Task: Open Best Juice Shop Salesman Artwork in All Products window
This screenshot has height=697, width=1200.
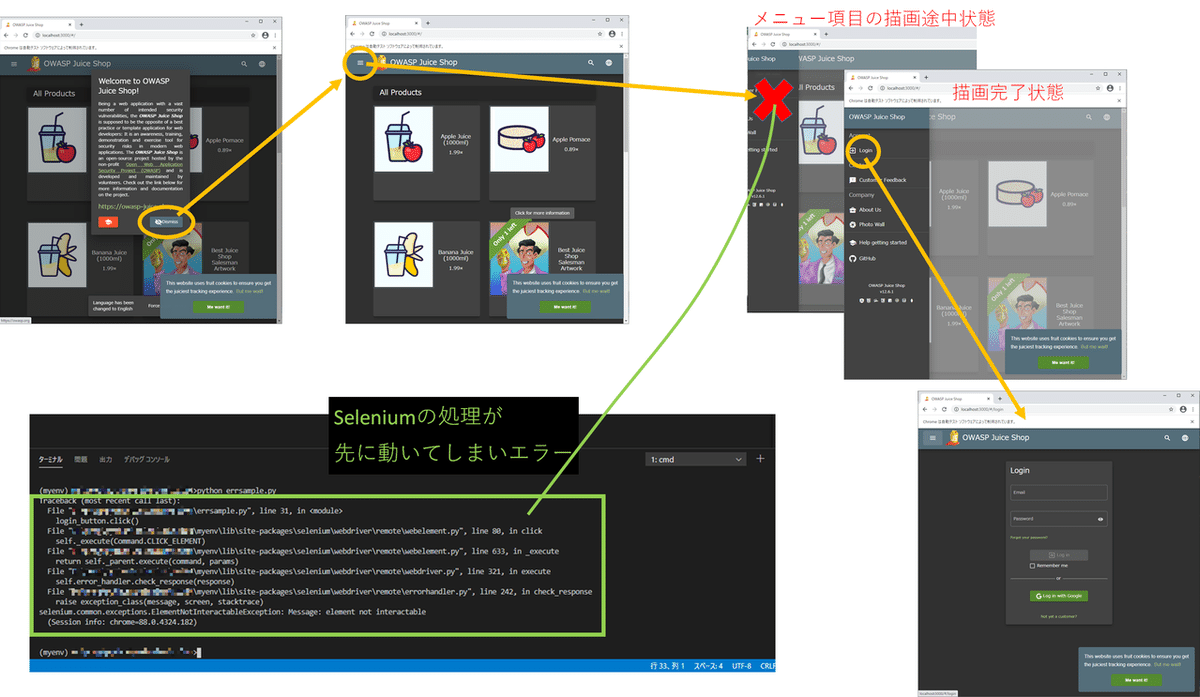Action: pos(518,256)
